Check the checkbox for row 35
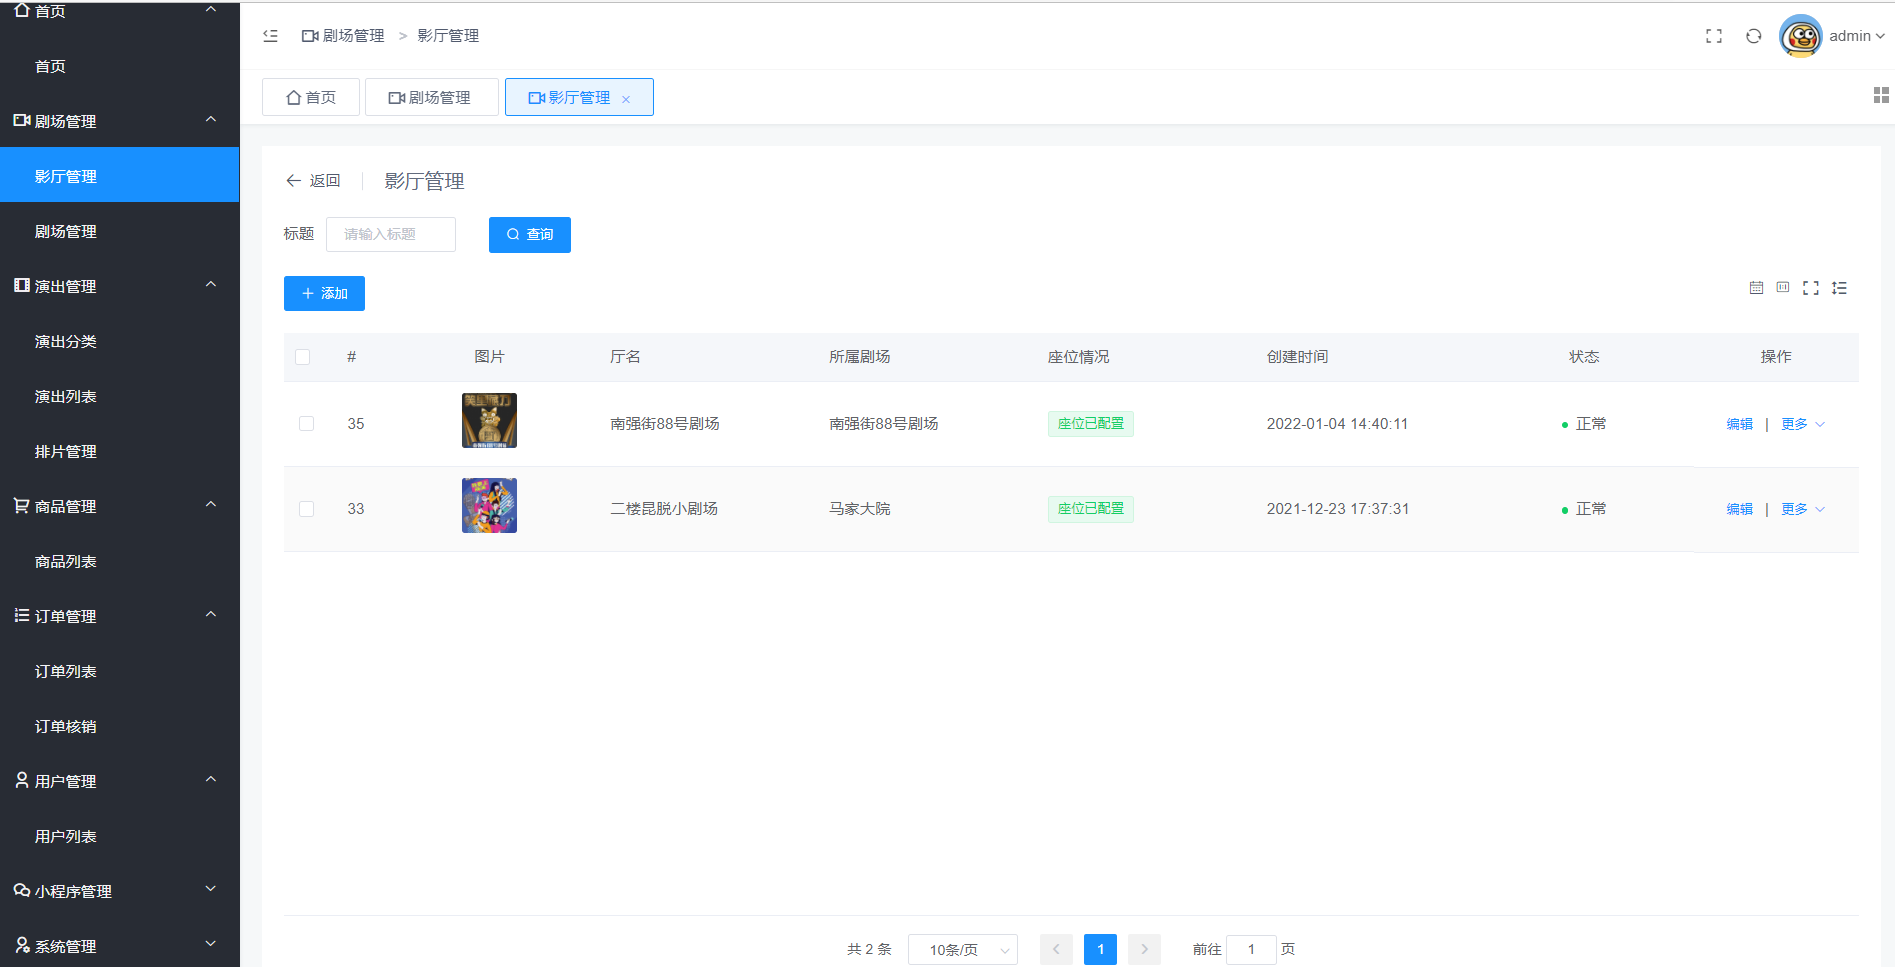 coord(307,424)
